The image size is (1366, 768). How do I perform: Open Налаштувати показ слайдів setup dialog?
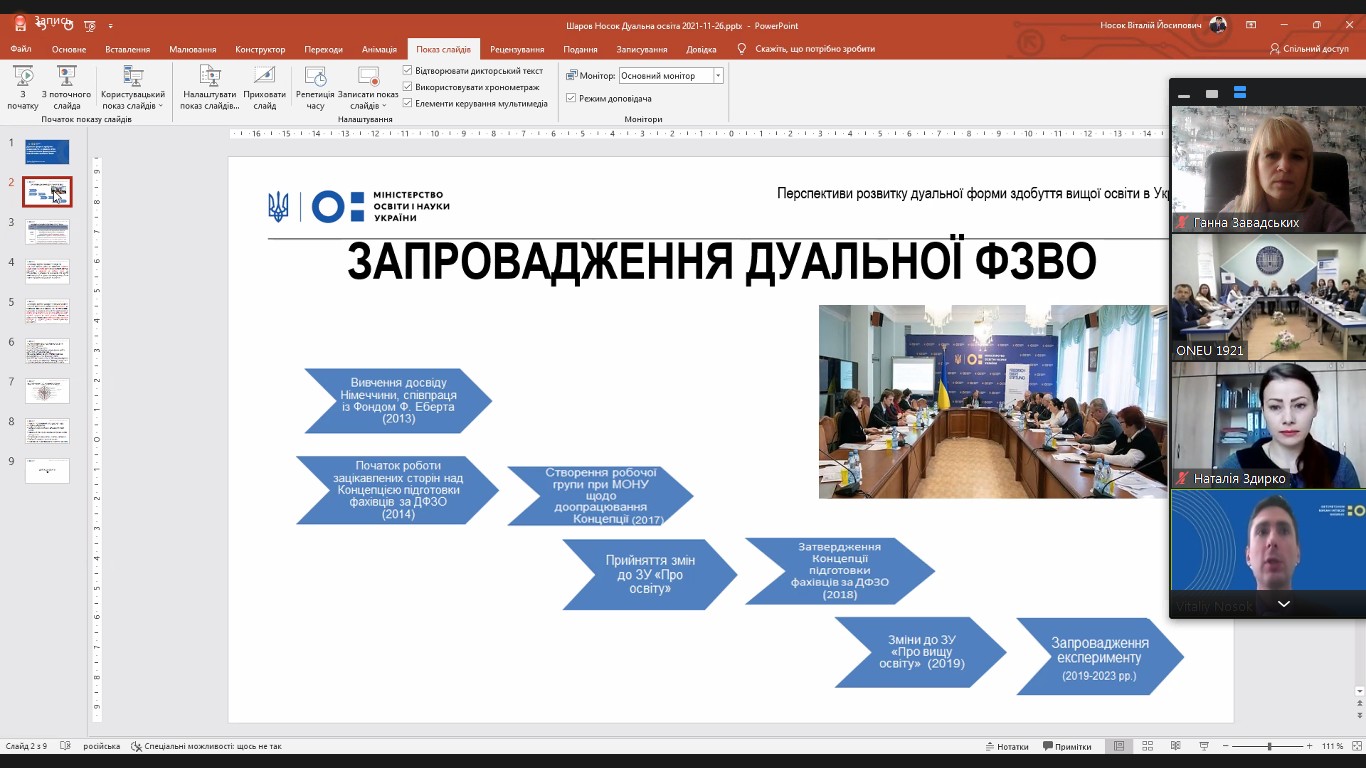[x=210, y=87]
